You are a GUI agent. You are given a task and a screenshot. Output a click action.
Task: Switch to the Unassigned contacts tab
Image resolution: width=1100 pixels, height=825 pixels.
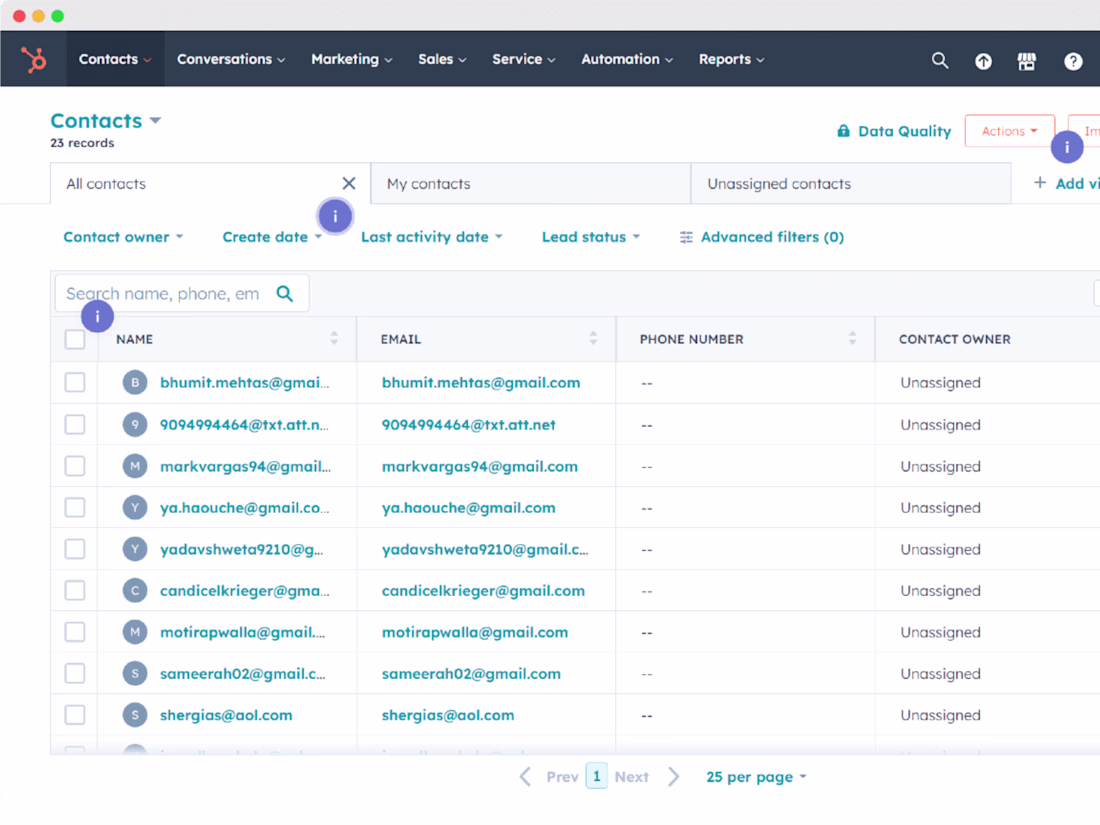click(x=779, y=184)
